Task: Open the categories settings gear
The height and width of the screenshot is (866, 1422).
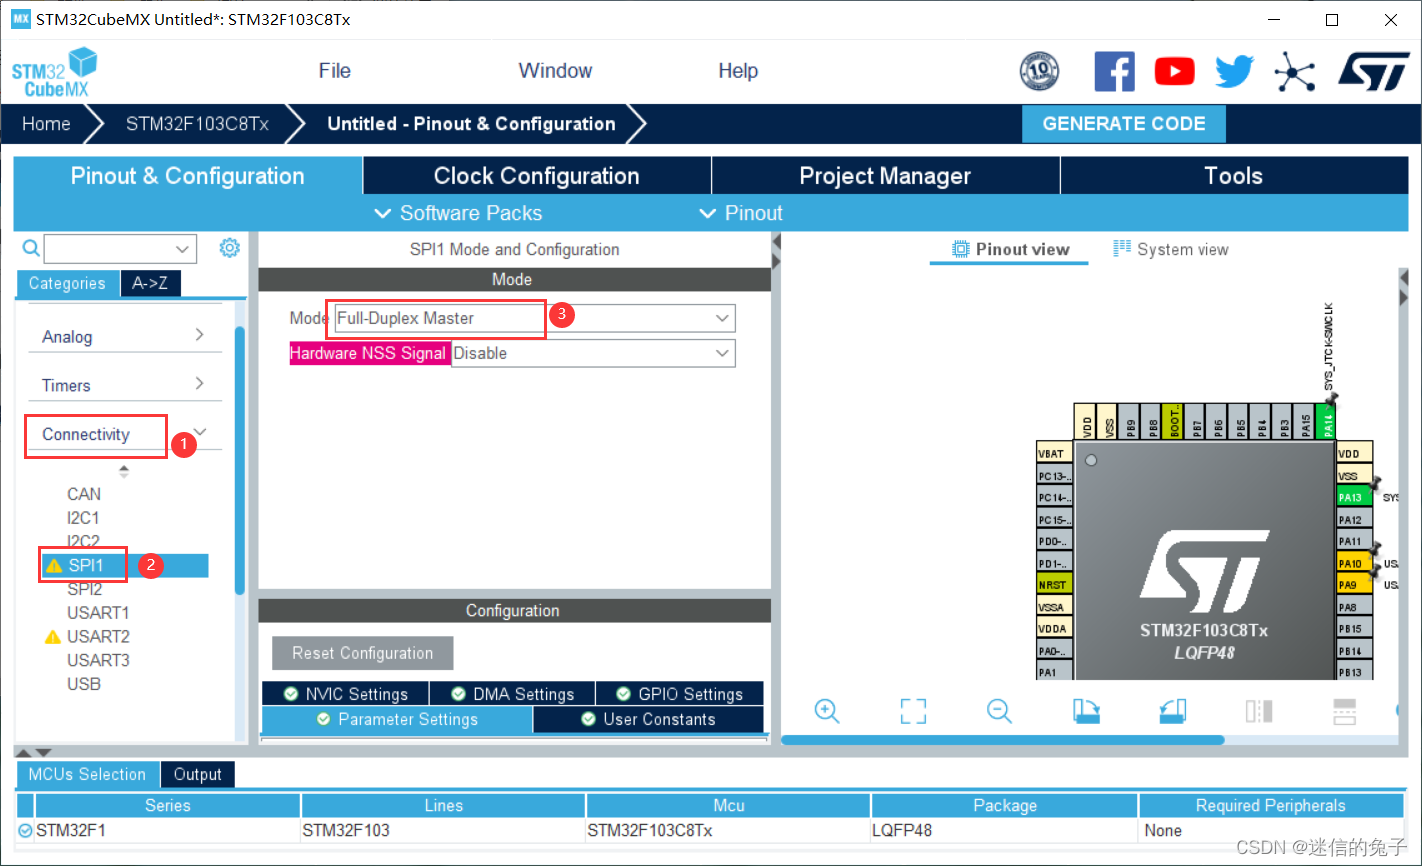Action: pyautogui.click(x=230, y=248)
